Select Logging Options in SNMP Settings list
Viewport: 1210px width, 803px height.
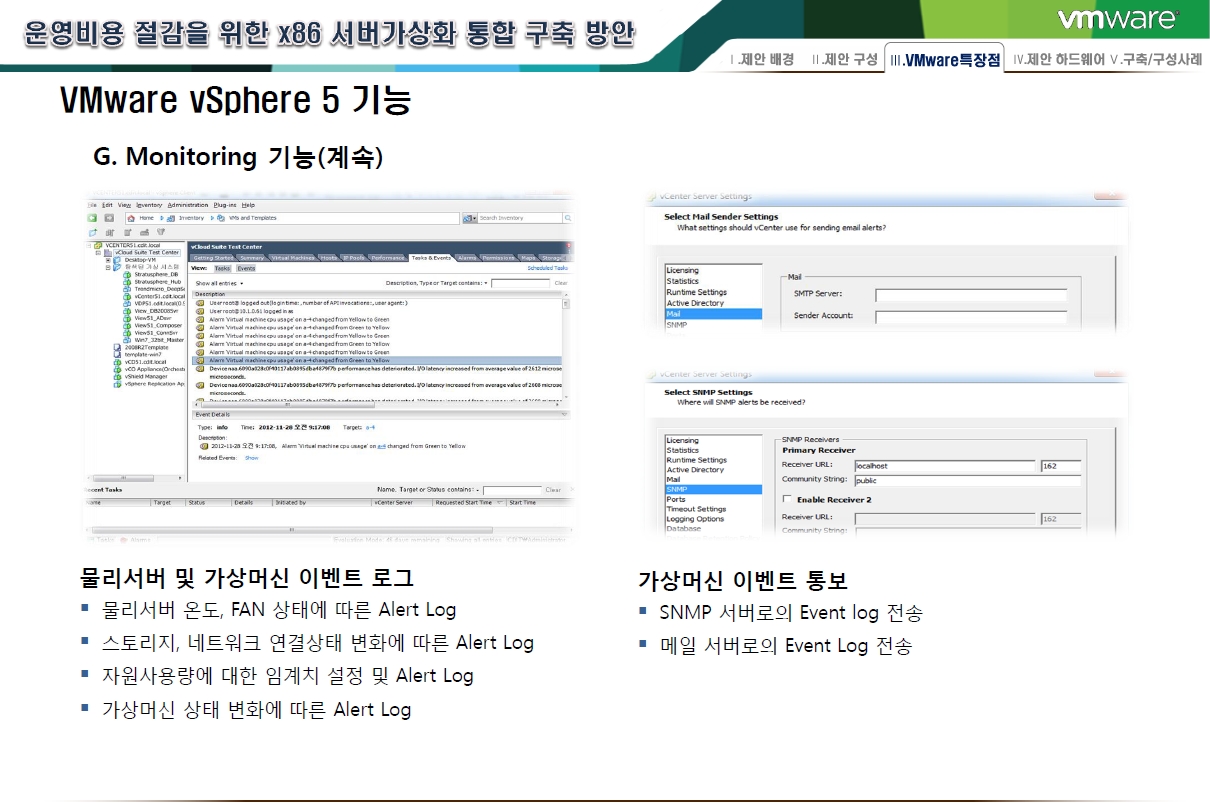click(695, 519)
